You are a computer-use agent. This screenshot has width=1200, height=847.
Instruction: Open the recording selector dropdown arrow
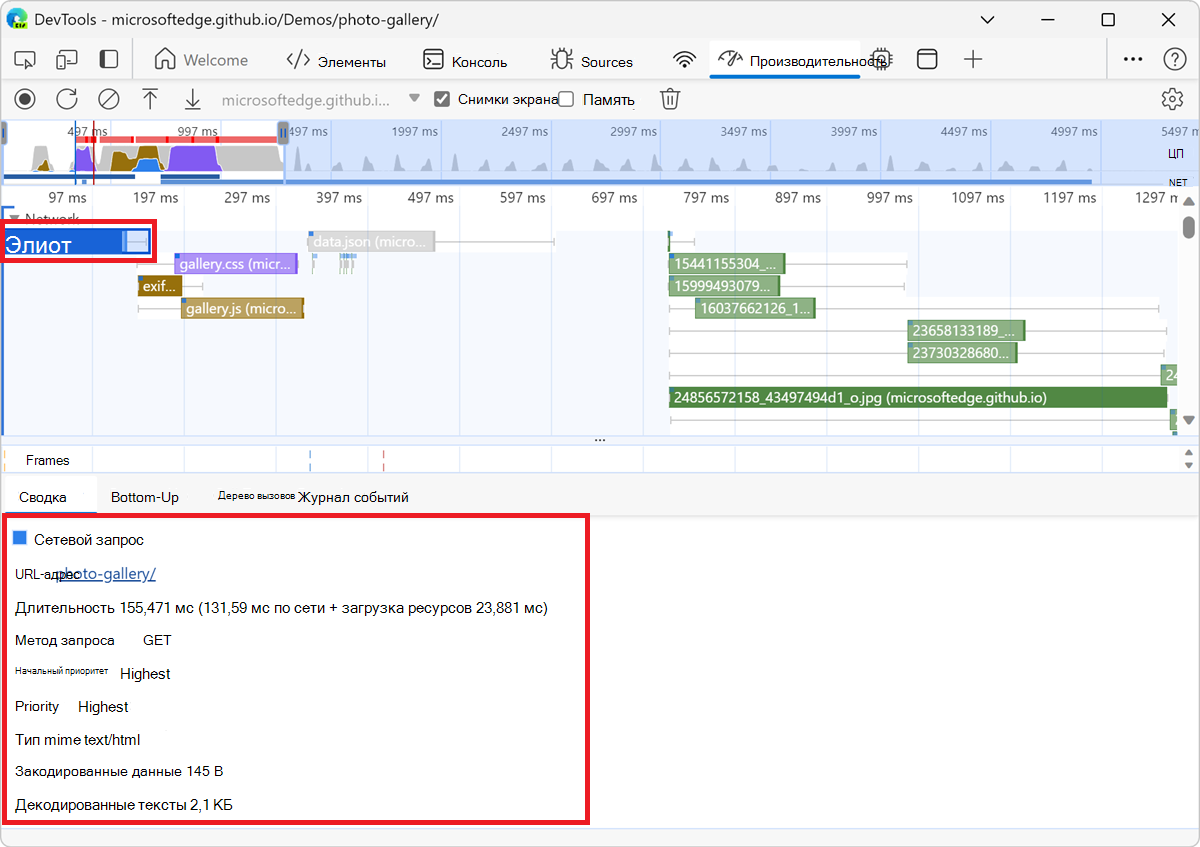(x=414, y=99)
